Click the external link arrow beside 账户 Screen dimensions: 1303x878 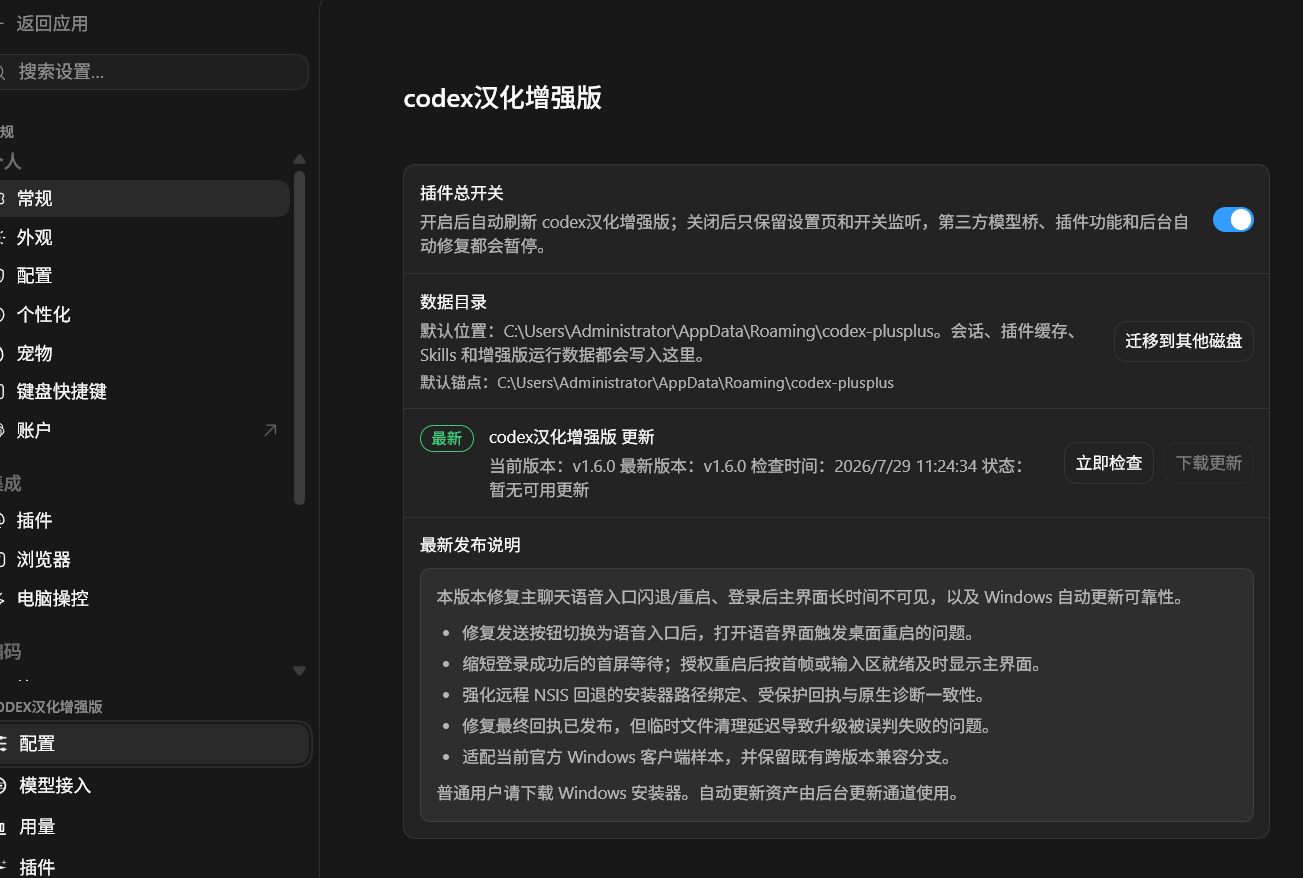coord(270,430)
